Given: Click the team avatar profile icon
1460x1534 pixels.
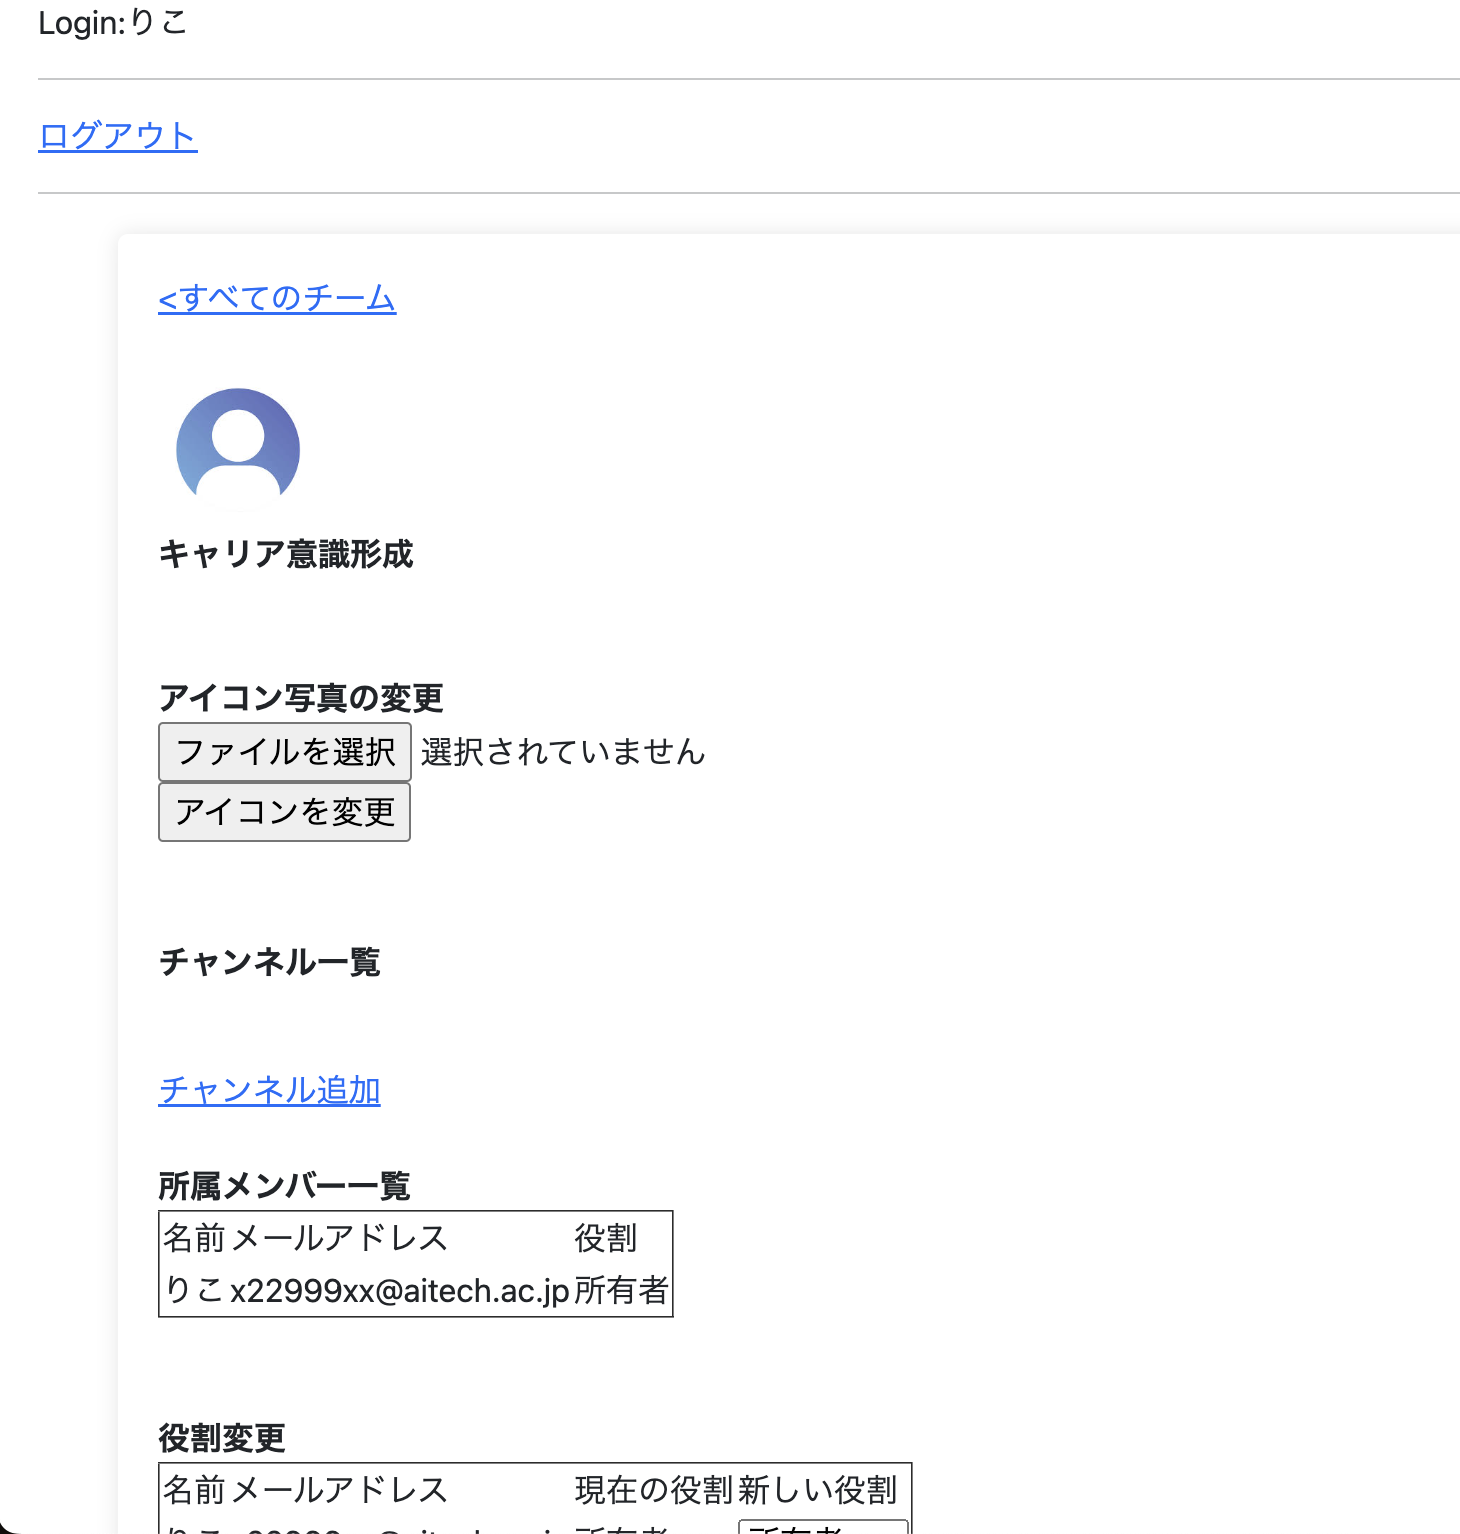Looking at the screenshot, I should (x=238, y=448).
